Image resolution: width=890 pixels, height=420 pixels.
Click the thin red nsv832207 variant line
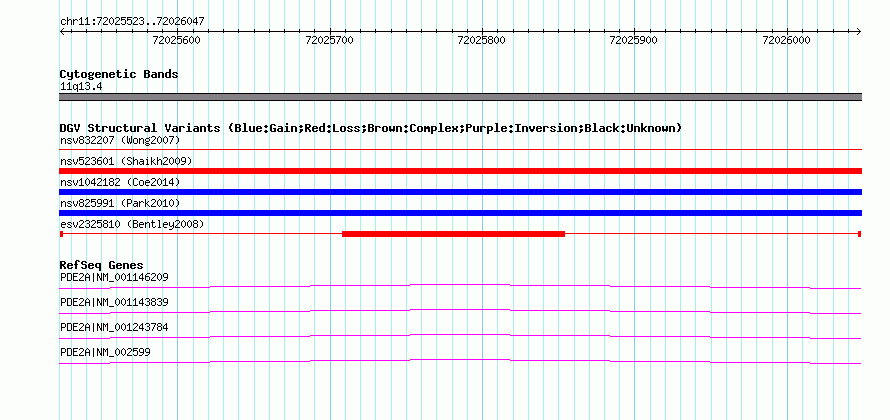click(x=460, y=150)
